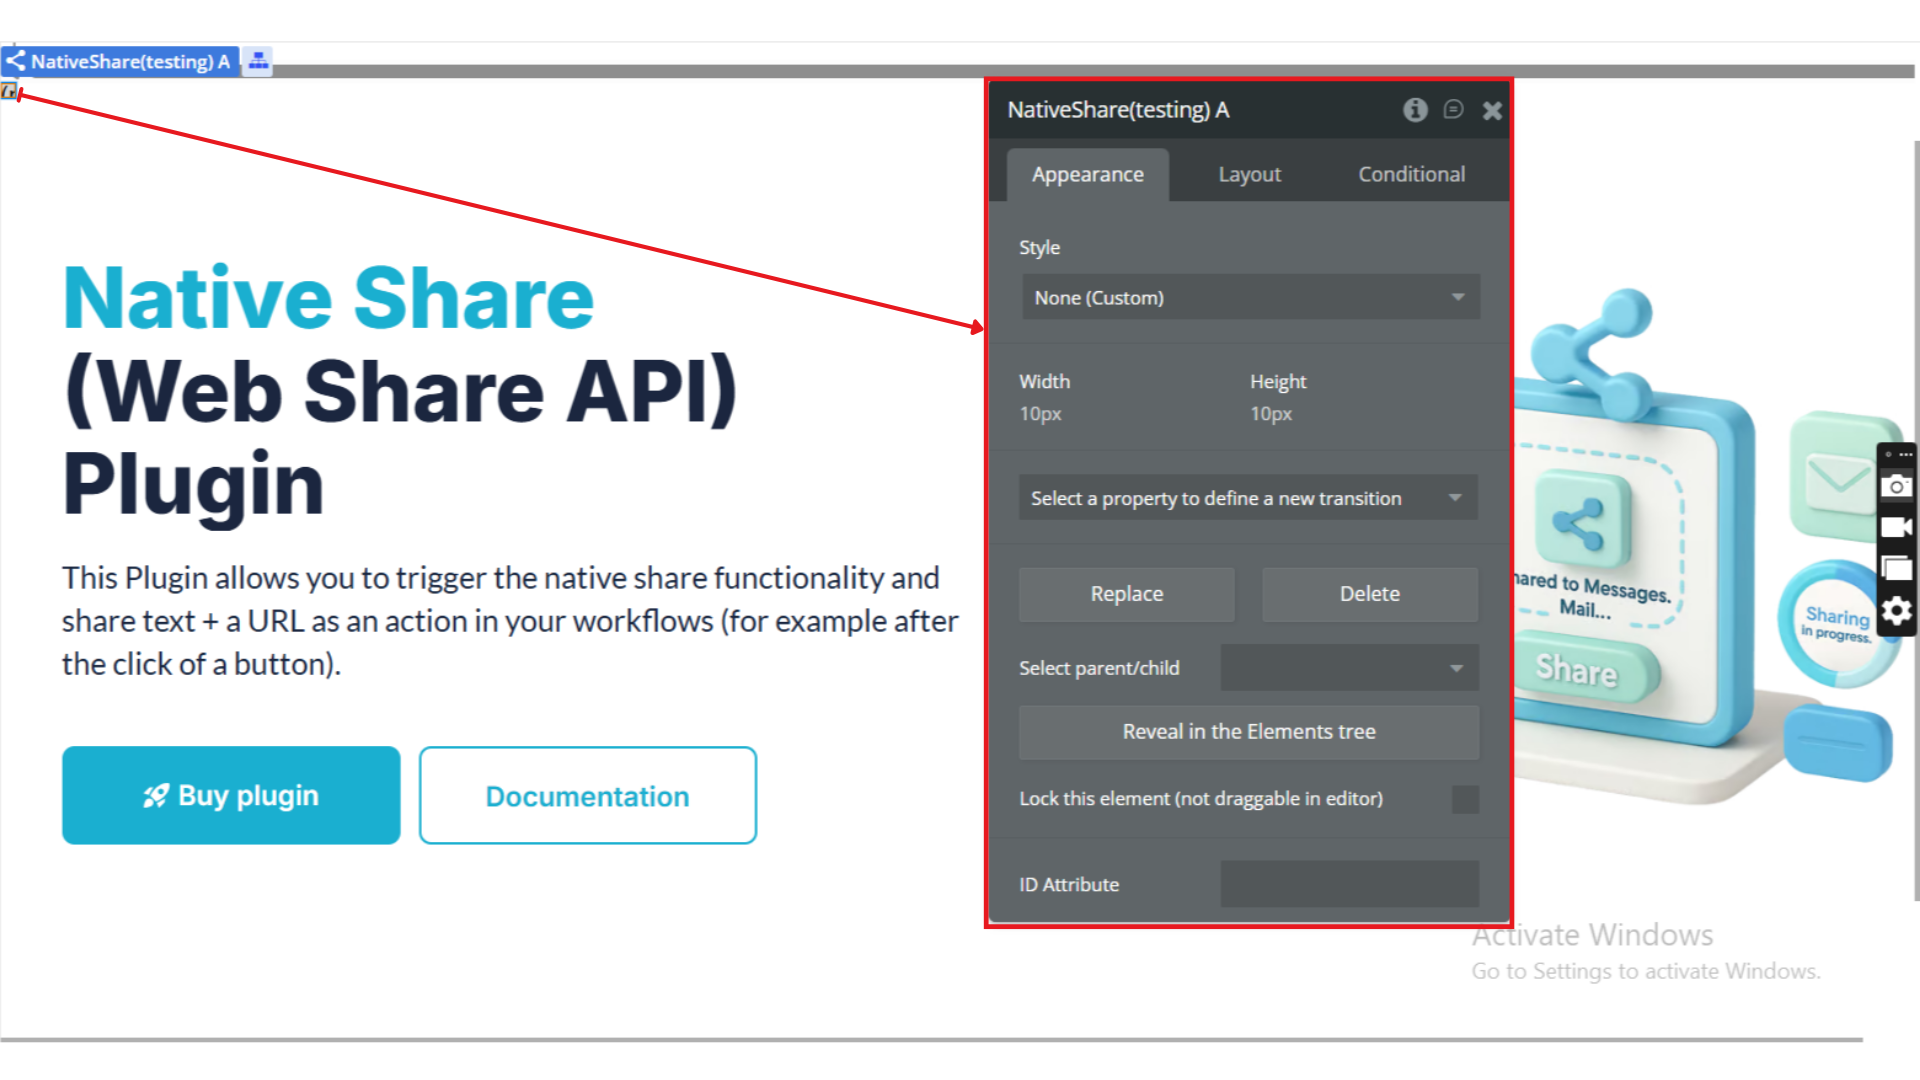The height and width of the screenshot is (1080, 1920).
Task: Open the Select parent/child dropdown
Action: tap(1349, 668)
